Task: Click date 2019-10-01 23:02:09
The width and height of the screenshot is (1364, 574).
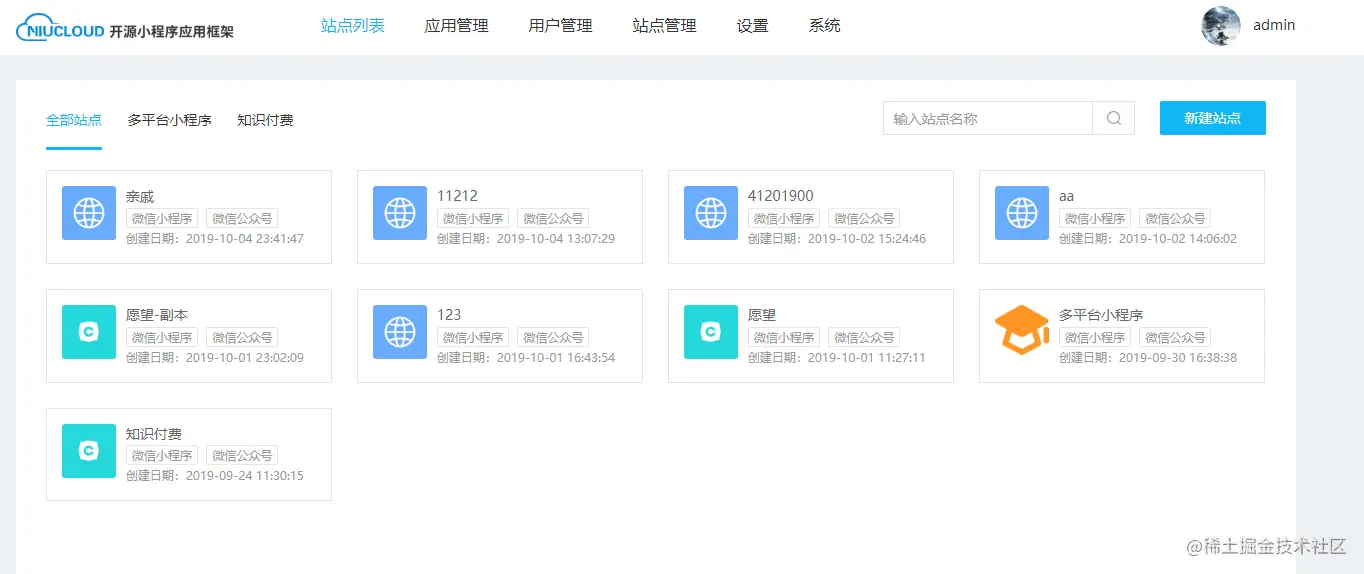Action: [x=245, y=358]
